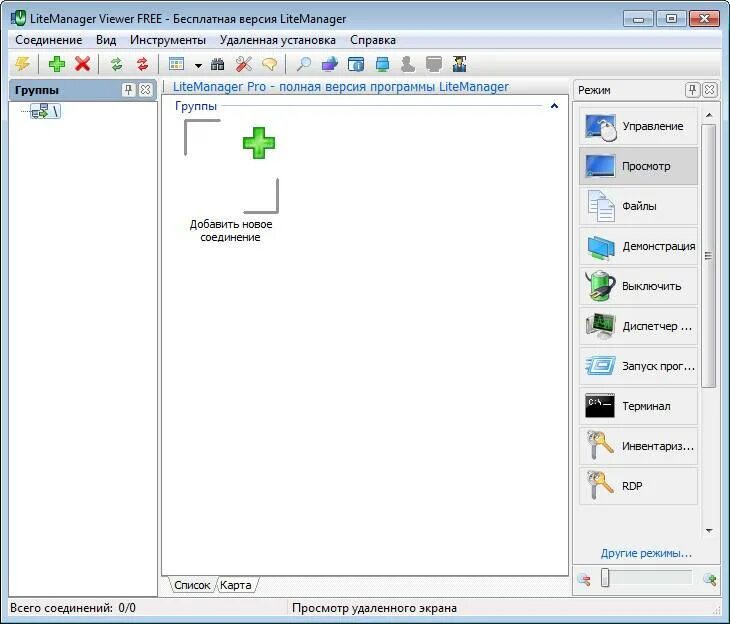Open the Вид menu
Viewport: 730px width, 624px height.
[x=106, y=40]
